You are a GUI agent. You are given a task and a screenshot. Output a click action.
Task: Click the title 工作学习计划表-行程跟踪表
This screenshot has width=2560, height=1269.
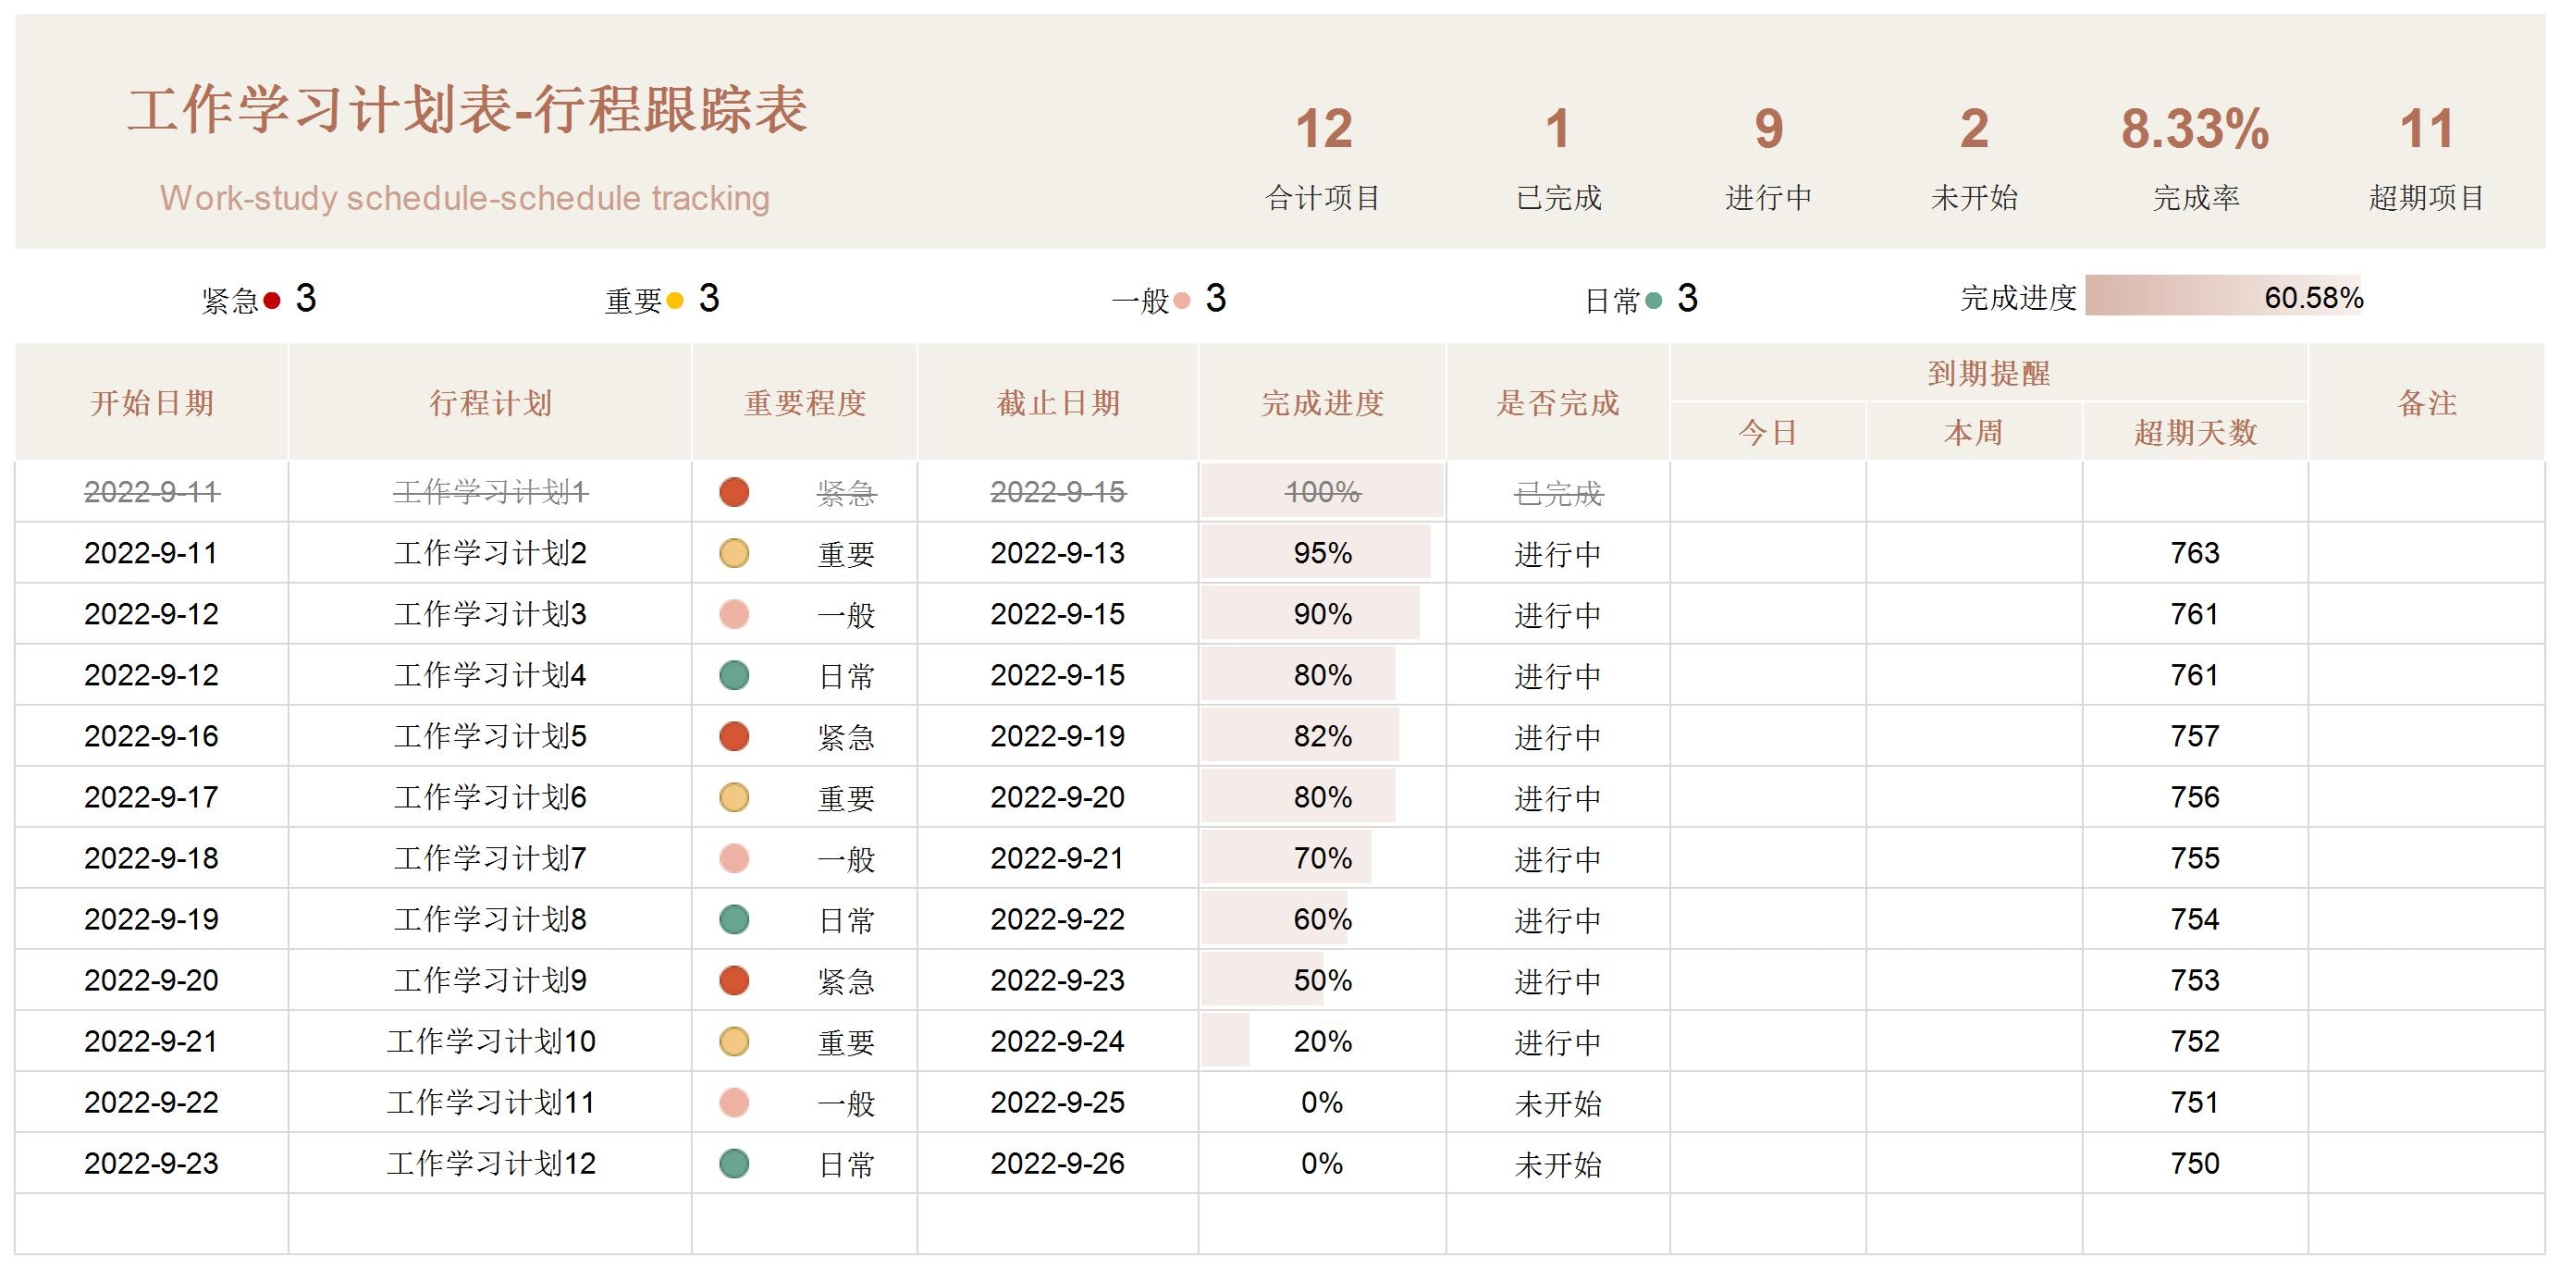467,110
